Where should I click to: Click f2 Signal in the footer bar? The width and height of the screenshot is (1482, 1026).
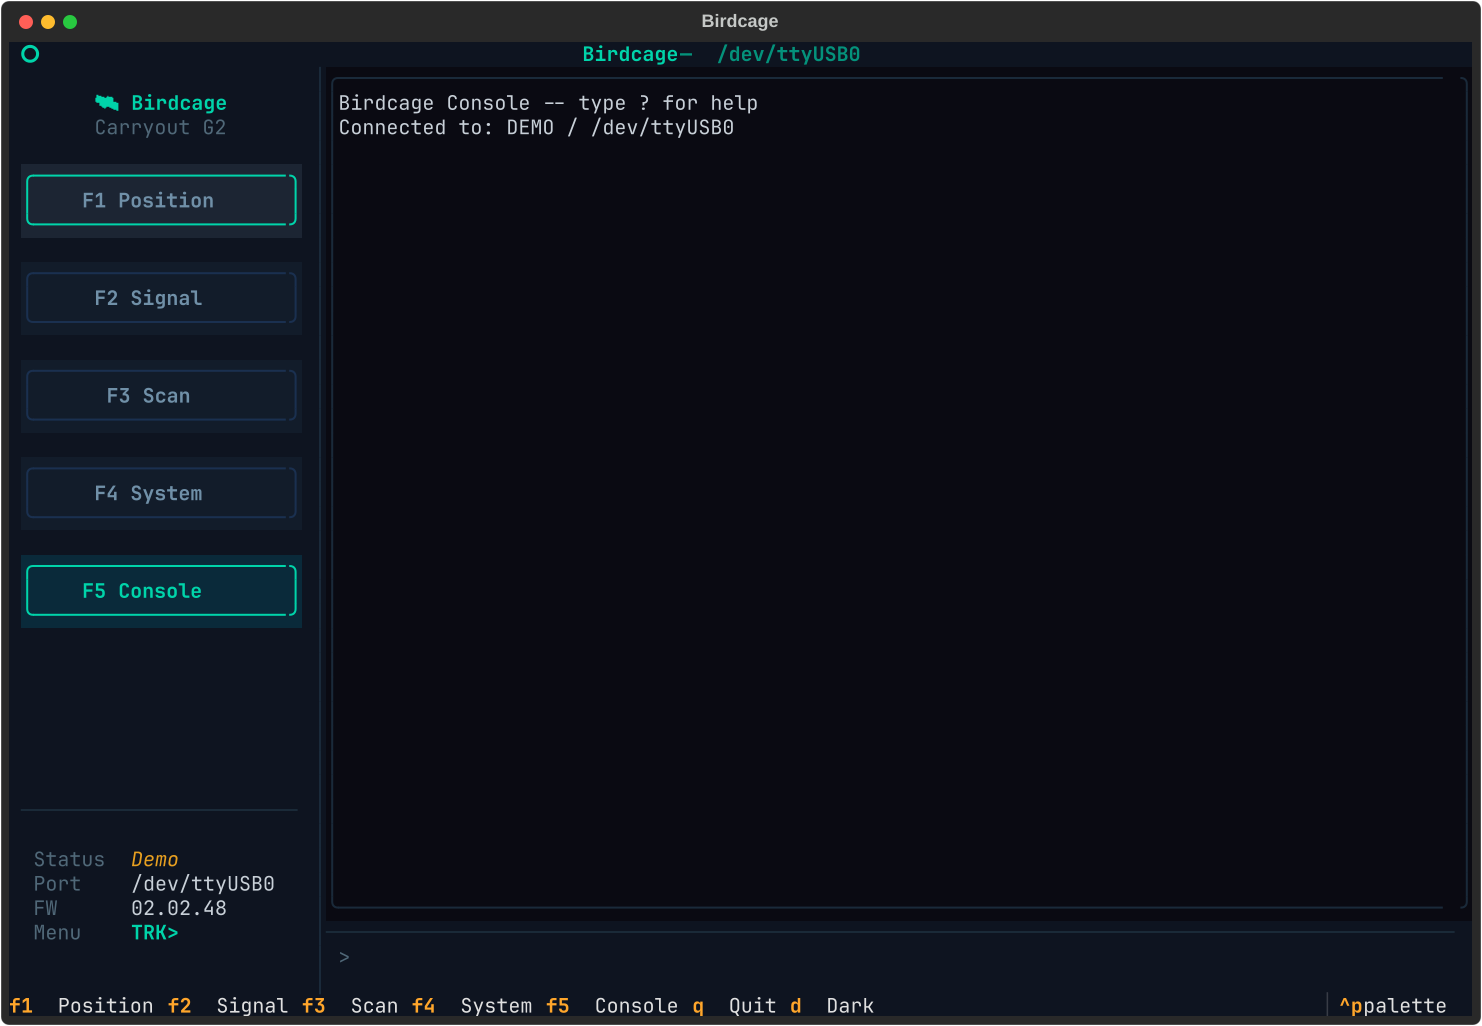228,1006
